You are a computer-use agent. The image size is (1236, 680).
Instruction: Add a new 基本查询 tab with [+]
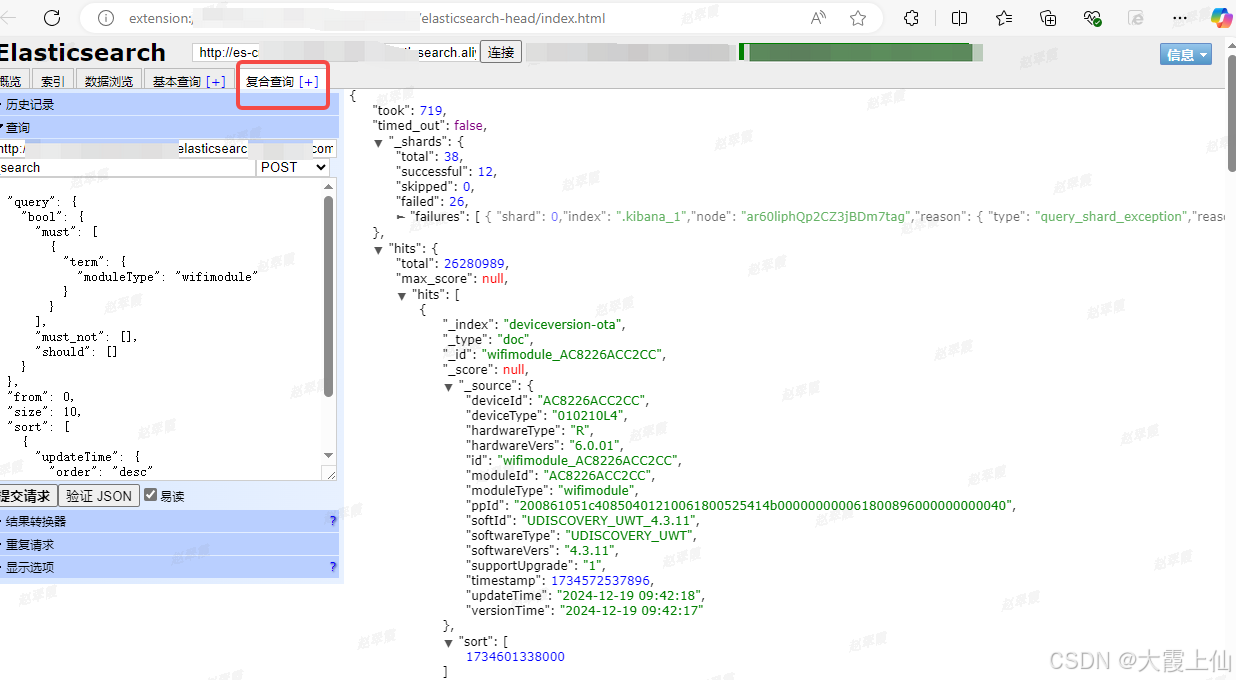[216, 82]
